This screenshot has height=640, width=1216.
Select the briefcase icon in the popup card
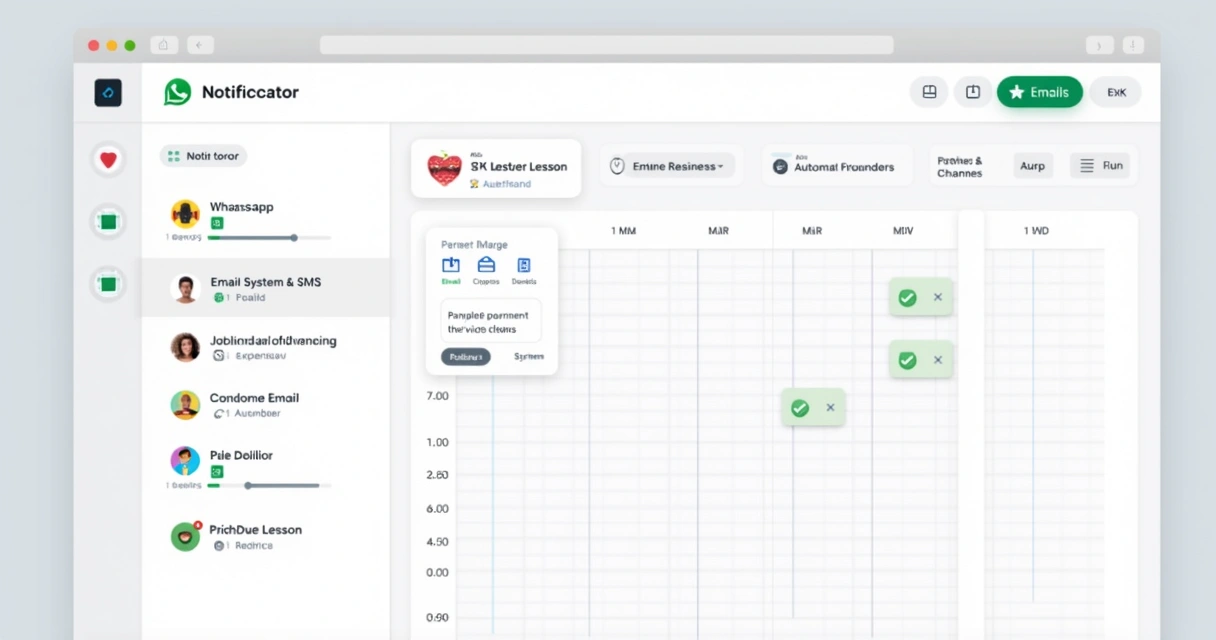[486, 265]
